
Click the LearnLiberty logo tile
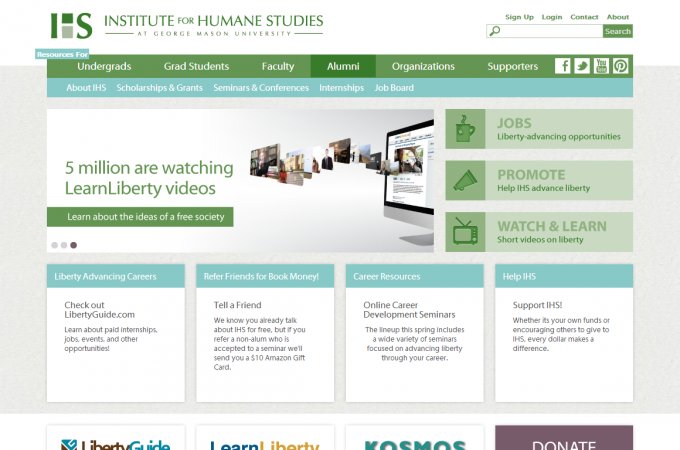[x=265, y=438]
